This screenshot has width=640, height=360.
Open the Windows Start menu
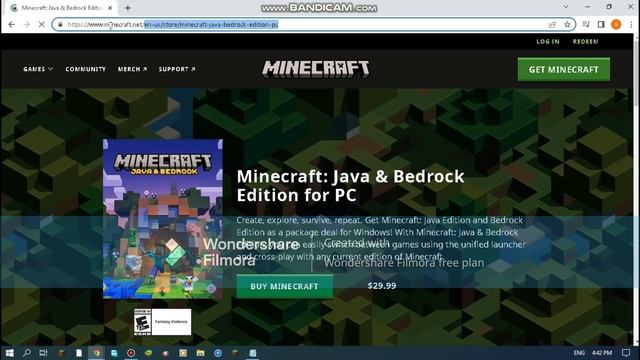click(x=9, y=353)
